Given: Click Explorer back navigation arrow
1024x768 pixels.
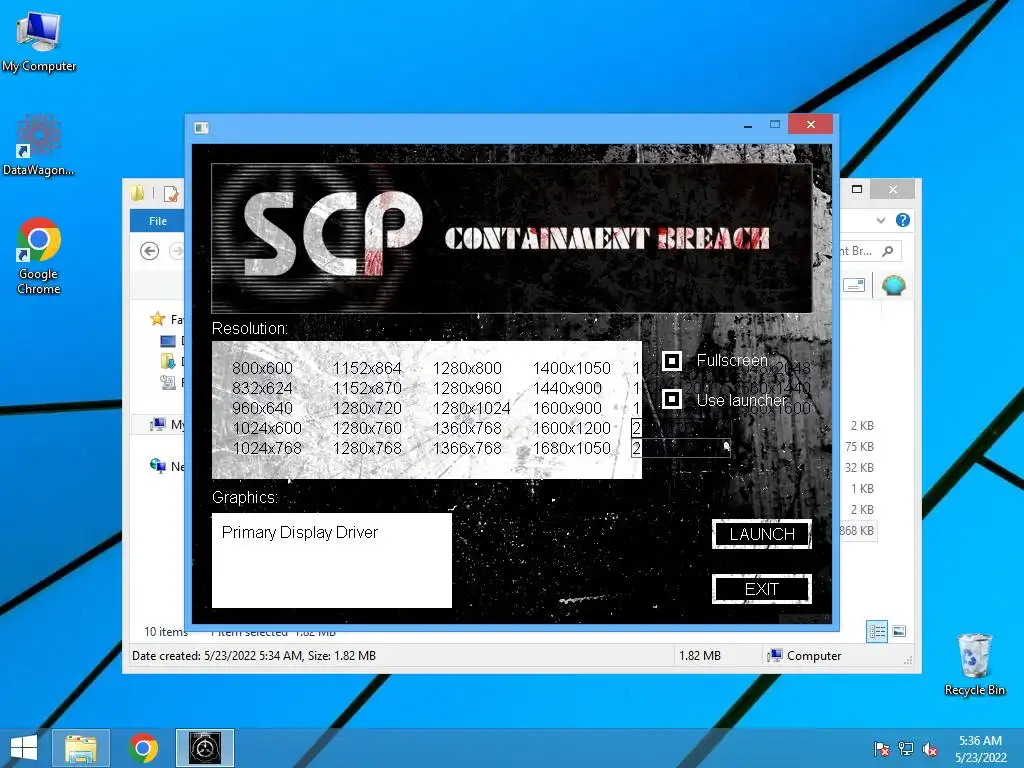Looking at the screenshot, I should (x=150, y=251).
